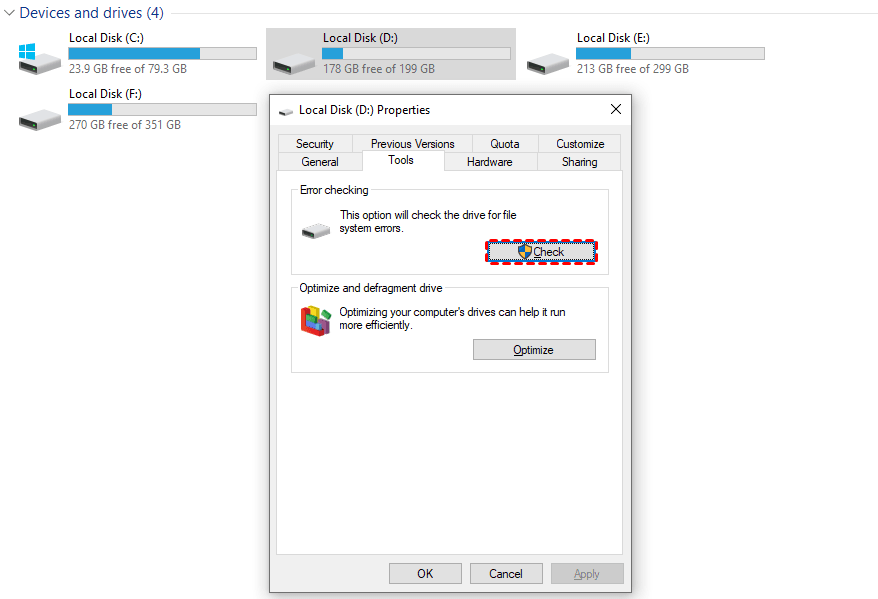Image resolution: width=878 pixels, height=599 pixels.
Task: Click the Optimize button
Action: [x=534, y=350]
